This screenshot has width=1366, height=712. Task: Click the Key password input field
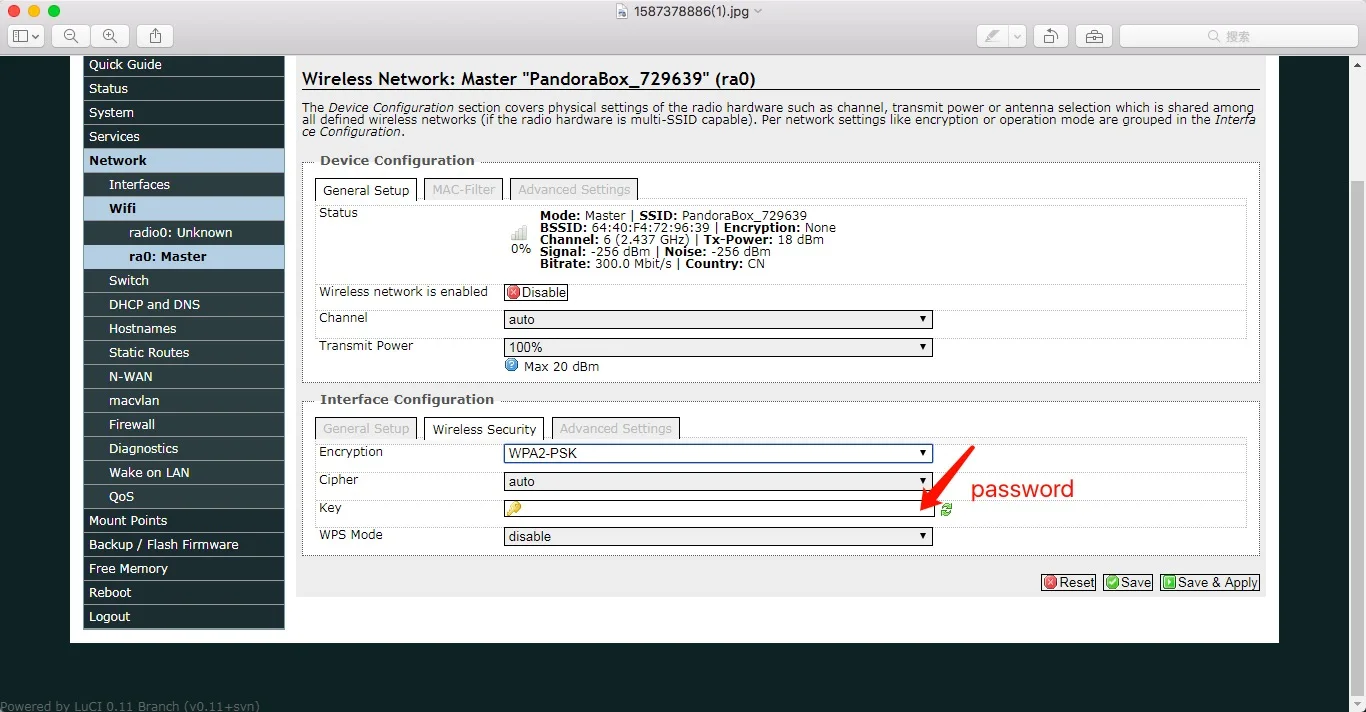point(719,509)
